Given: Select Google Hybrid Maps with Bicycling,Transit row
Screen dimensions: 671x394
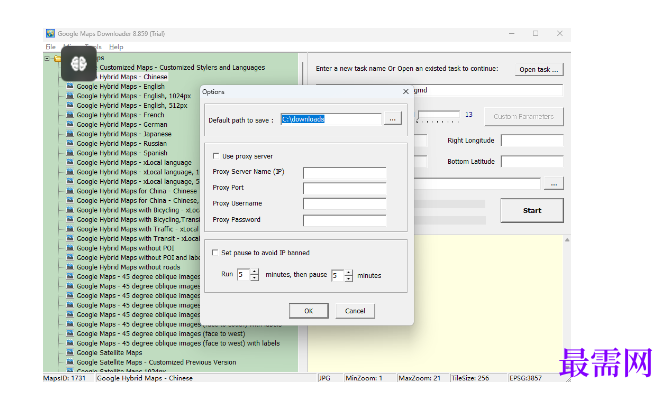Looking at the screenshot, I should tap(138, 219).
